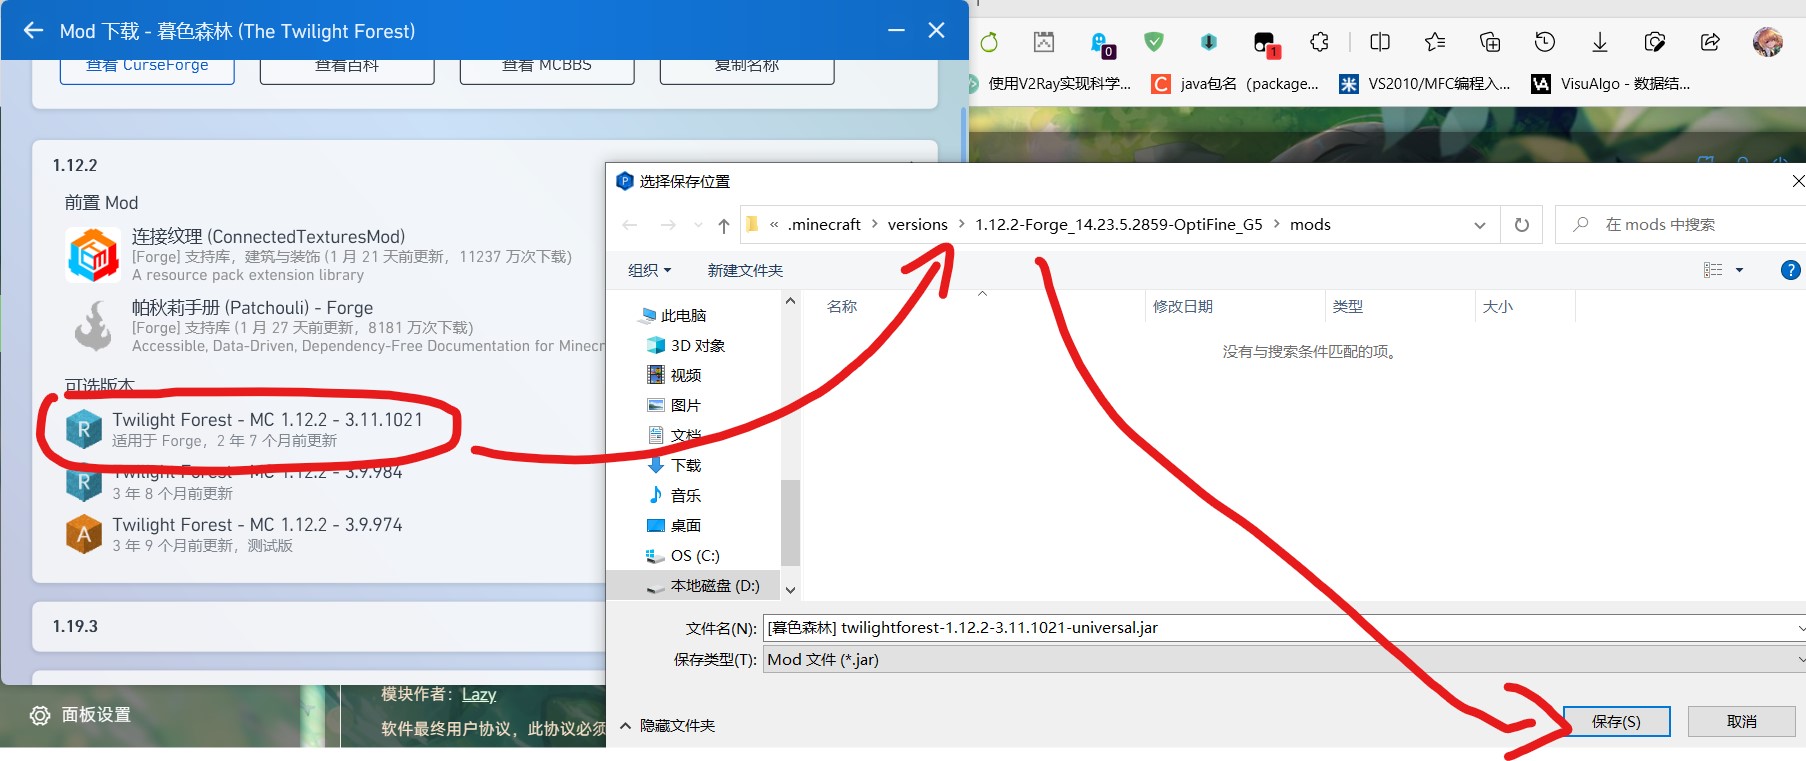Viewport: 1806px width, 761px height.
Task: Click .minecraft breadcrumb segment
Action: [824, 225]
